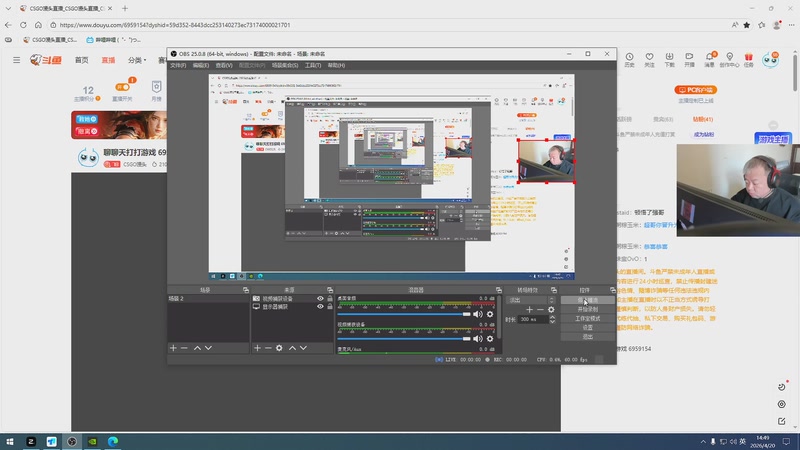
Task: Click the streaming button under controls
Action: [x=587, y=300]
